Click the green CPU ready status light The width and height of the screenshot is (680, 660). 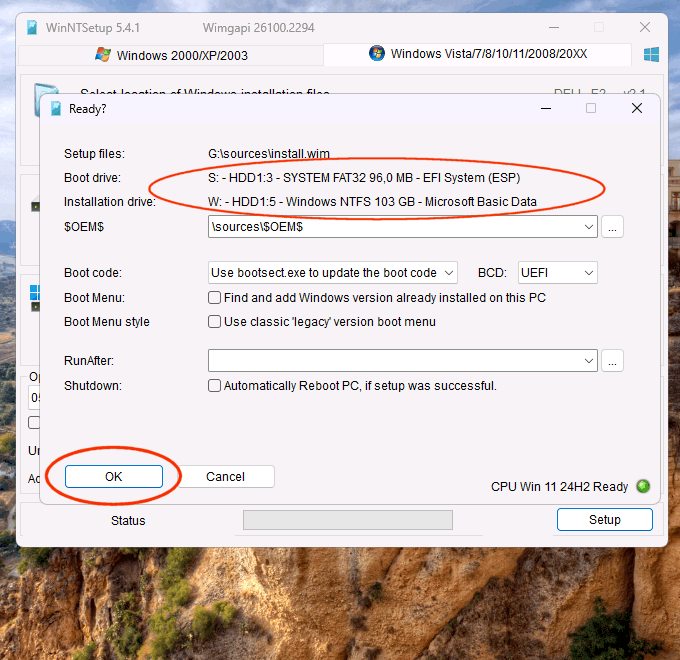[x=643, y=486]
